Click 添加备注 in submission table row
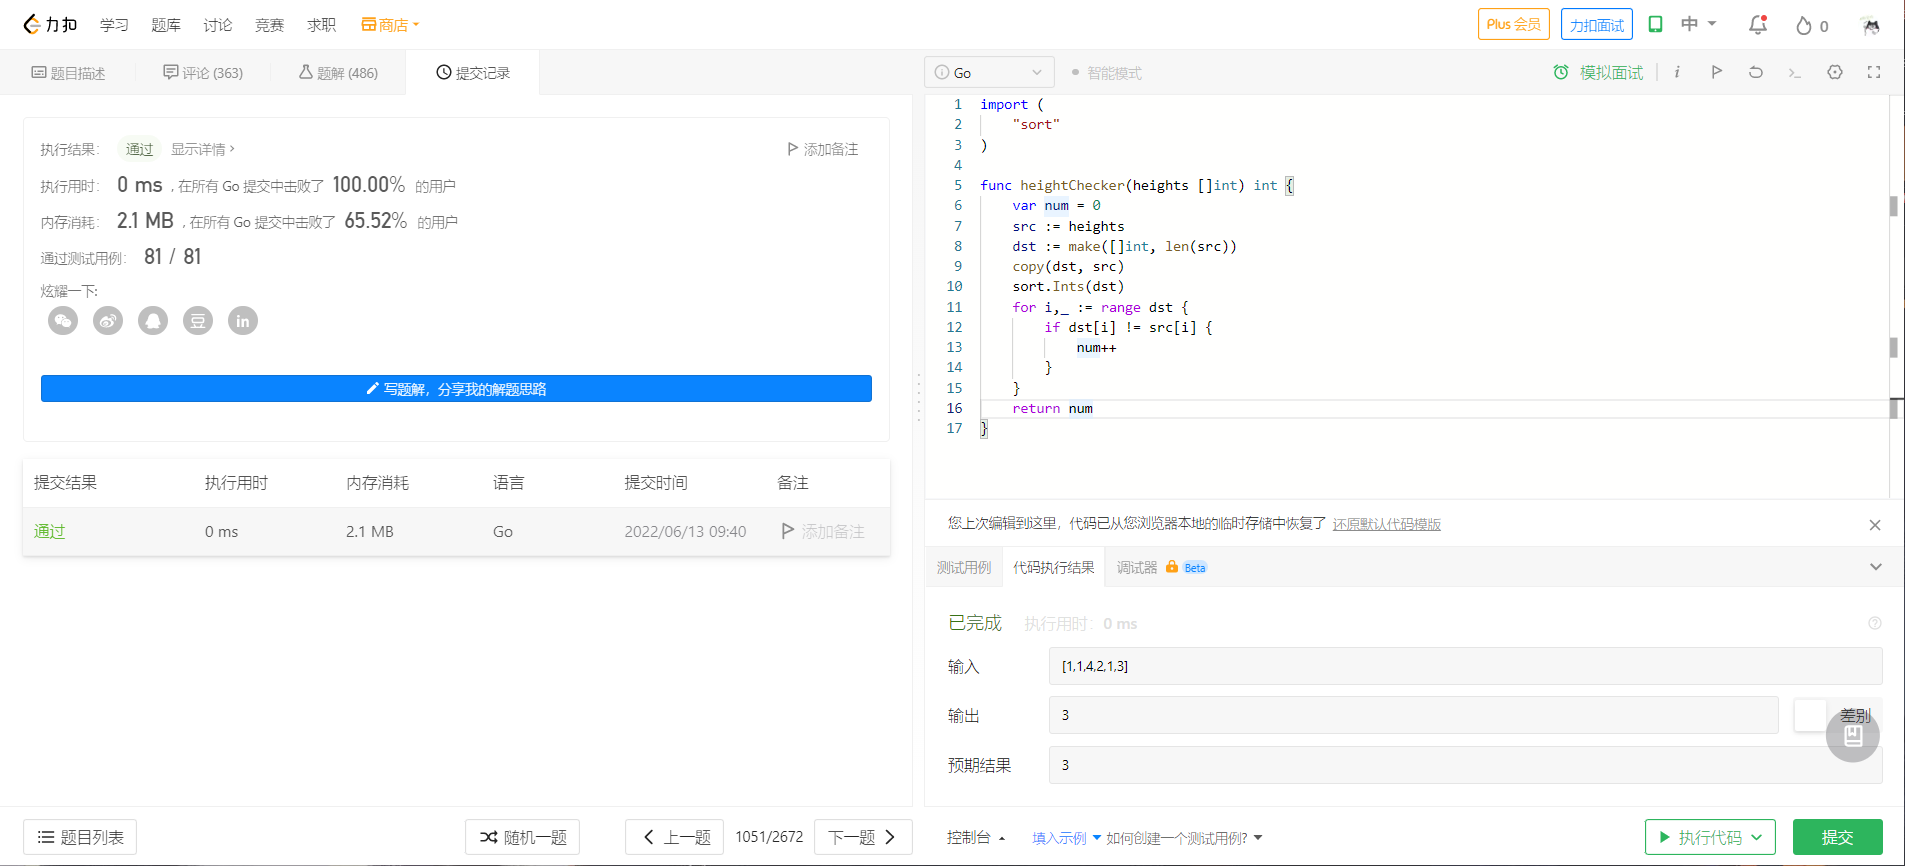 click(823, 531)
